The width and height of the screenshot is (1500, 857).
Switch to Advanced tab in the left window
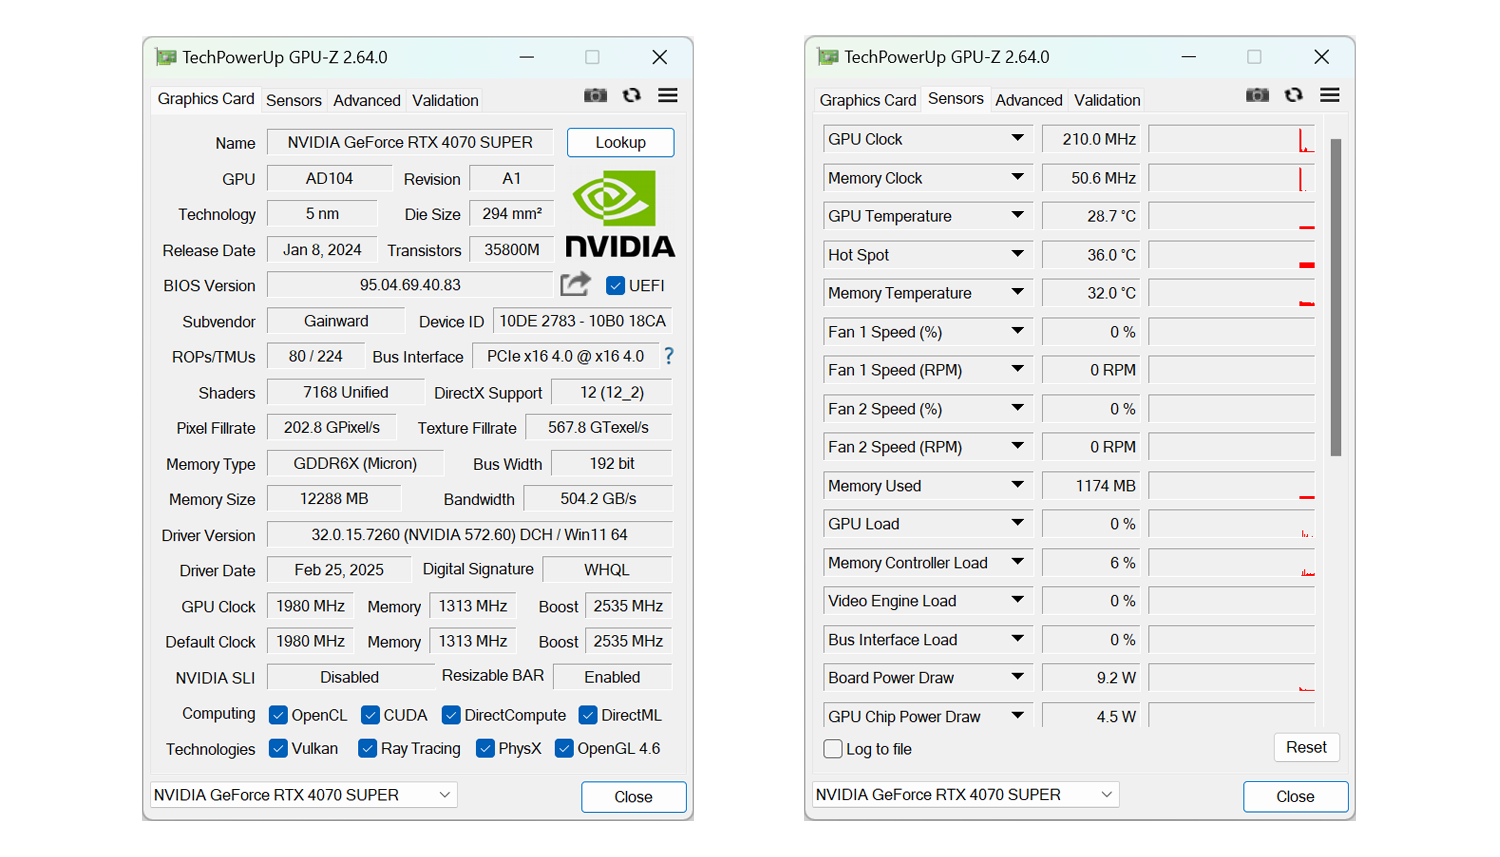click(x=367, y=100)
